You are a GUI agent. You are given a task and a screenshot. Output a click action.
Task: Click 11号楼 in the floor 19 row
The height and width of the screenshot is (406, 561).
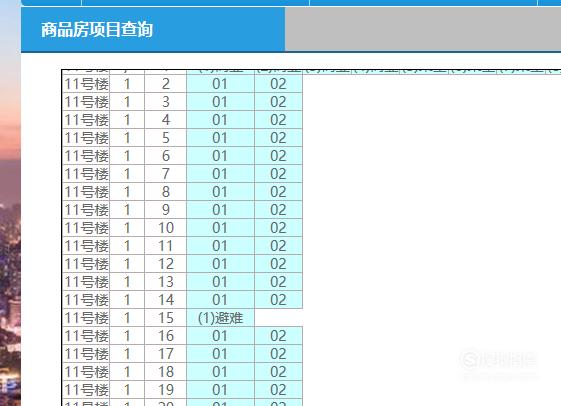[86, 390]
